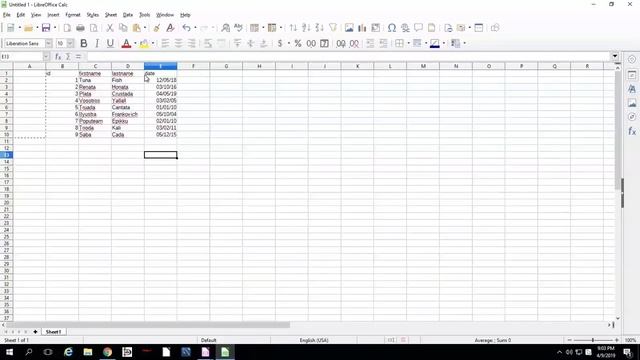Viewport: 640px width, 360px height.
Task: Open Name Box dropdown arrow
Action: (x=46, y=56)
